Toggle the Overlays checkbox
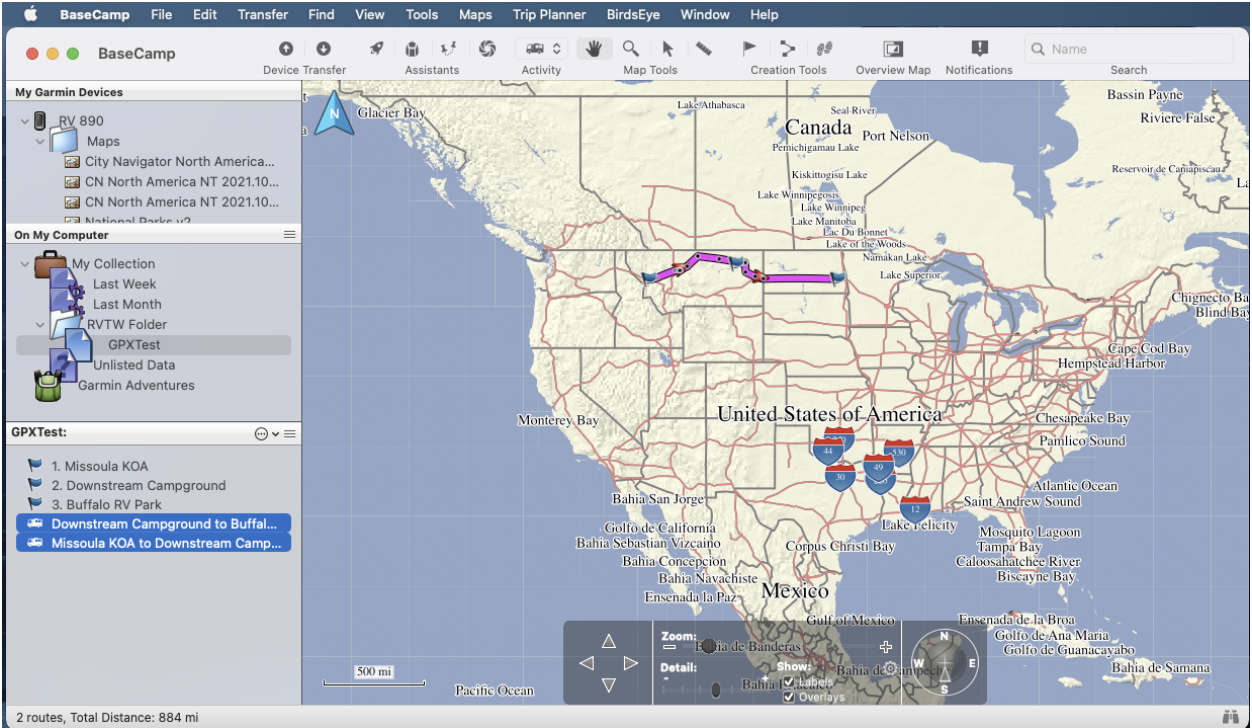This screenshot has height=728, width=1252. (x=789, y=697)
